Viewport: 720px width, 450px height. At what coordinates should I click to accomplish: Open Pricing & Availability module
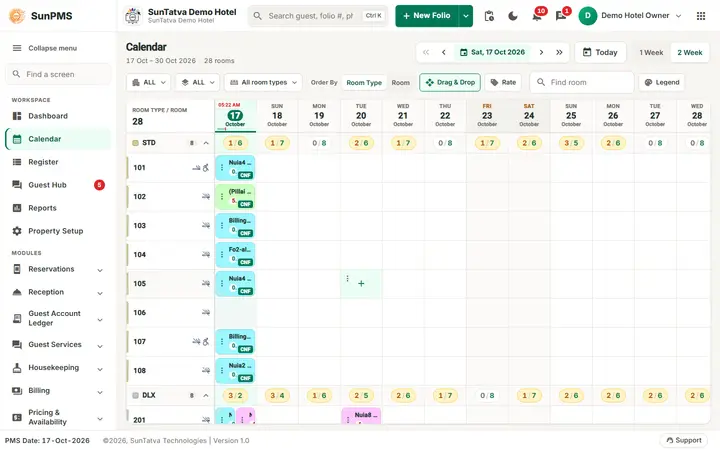coord(57,417)
